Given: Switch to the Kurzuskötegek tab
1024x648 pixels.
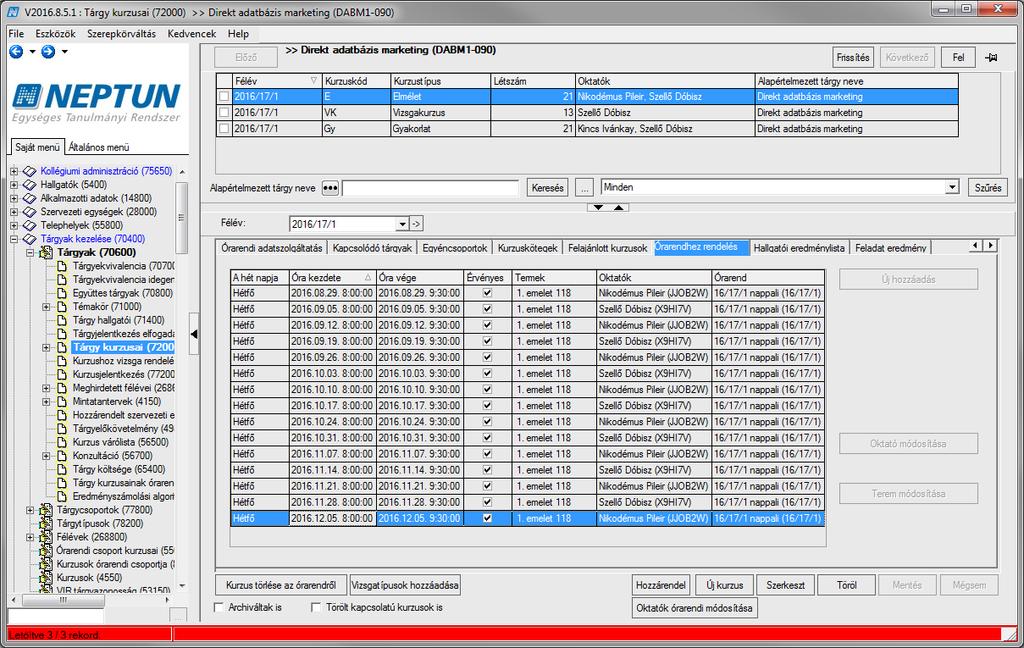Looking at the screenshot, I should [x=528, y=248].
